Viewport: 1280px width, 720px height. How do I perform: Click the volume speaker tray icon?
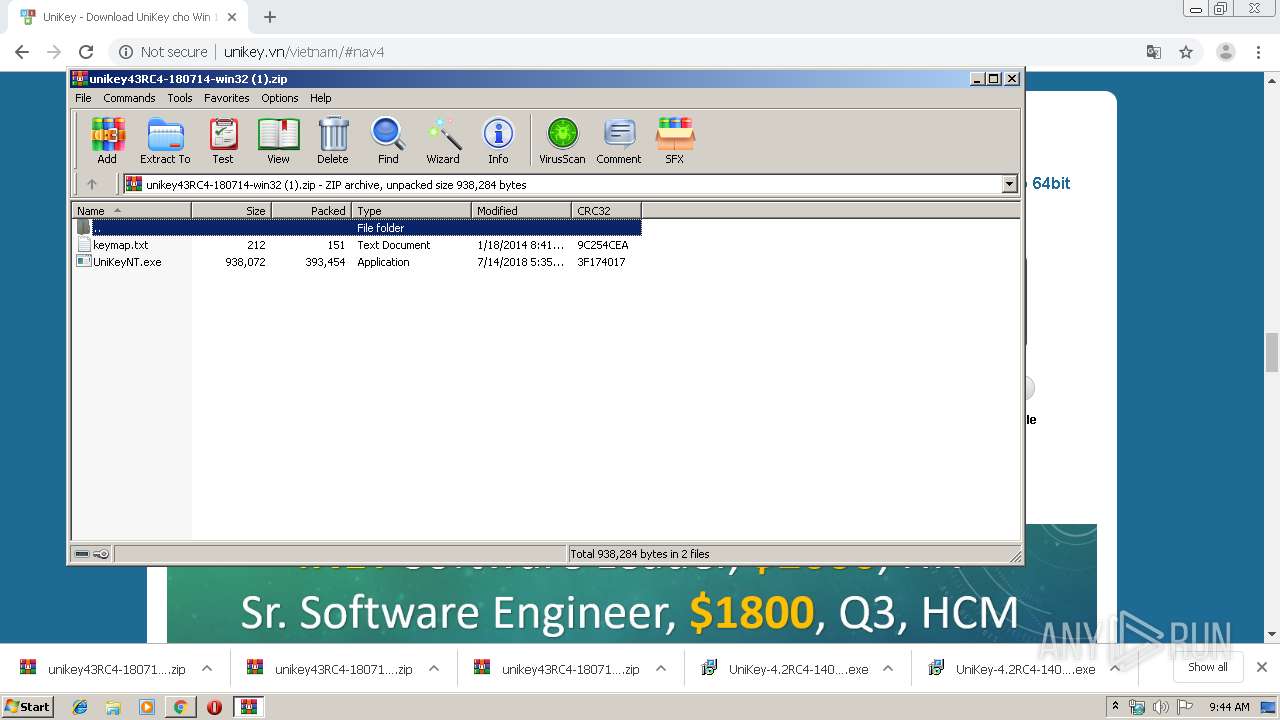tap(1160, 707)
